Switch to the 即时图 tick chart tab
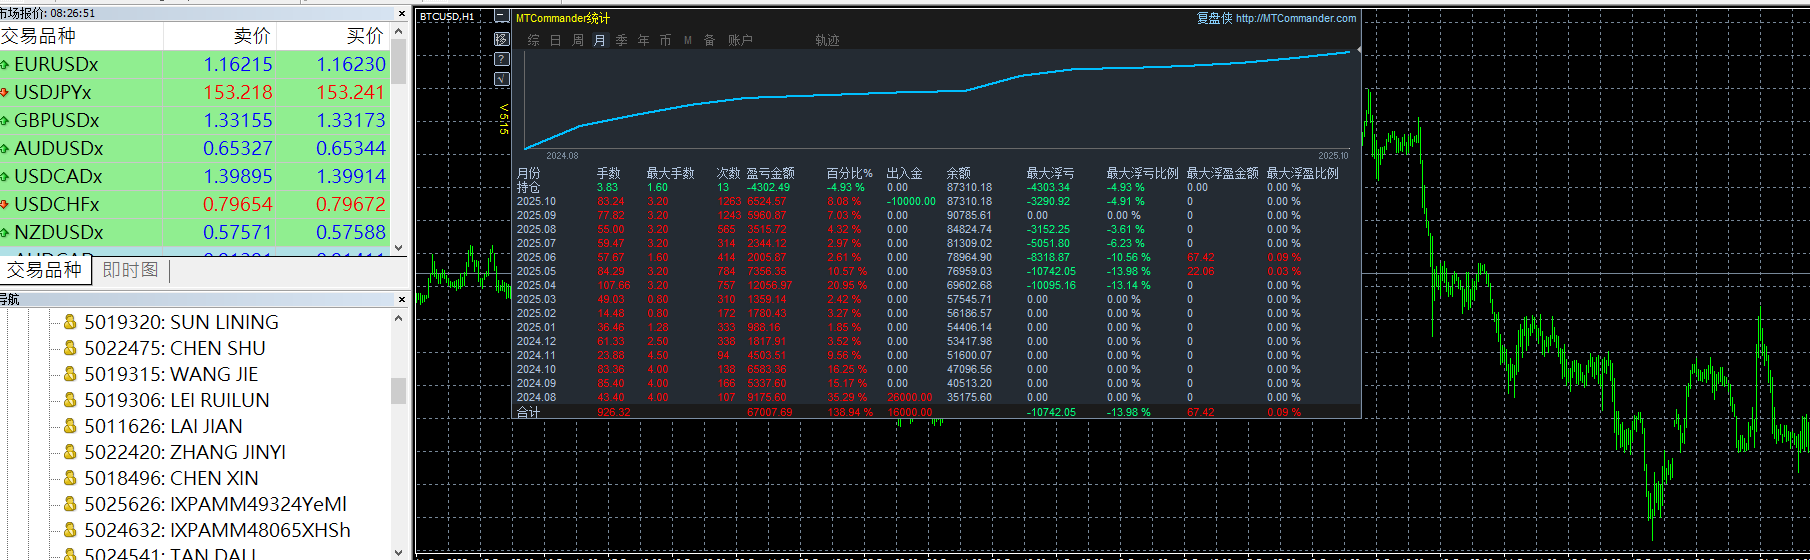The image size is (1810, 560). [130, 270]
